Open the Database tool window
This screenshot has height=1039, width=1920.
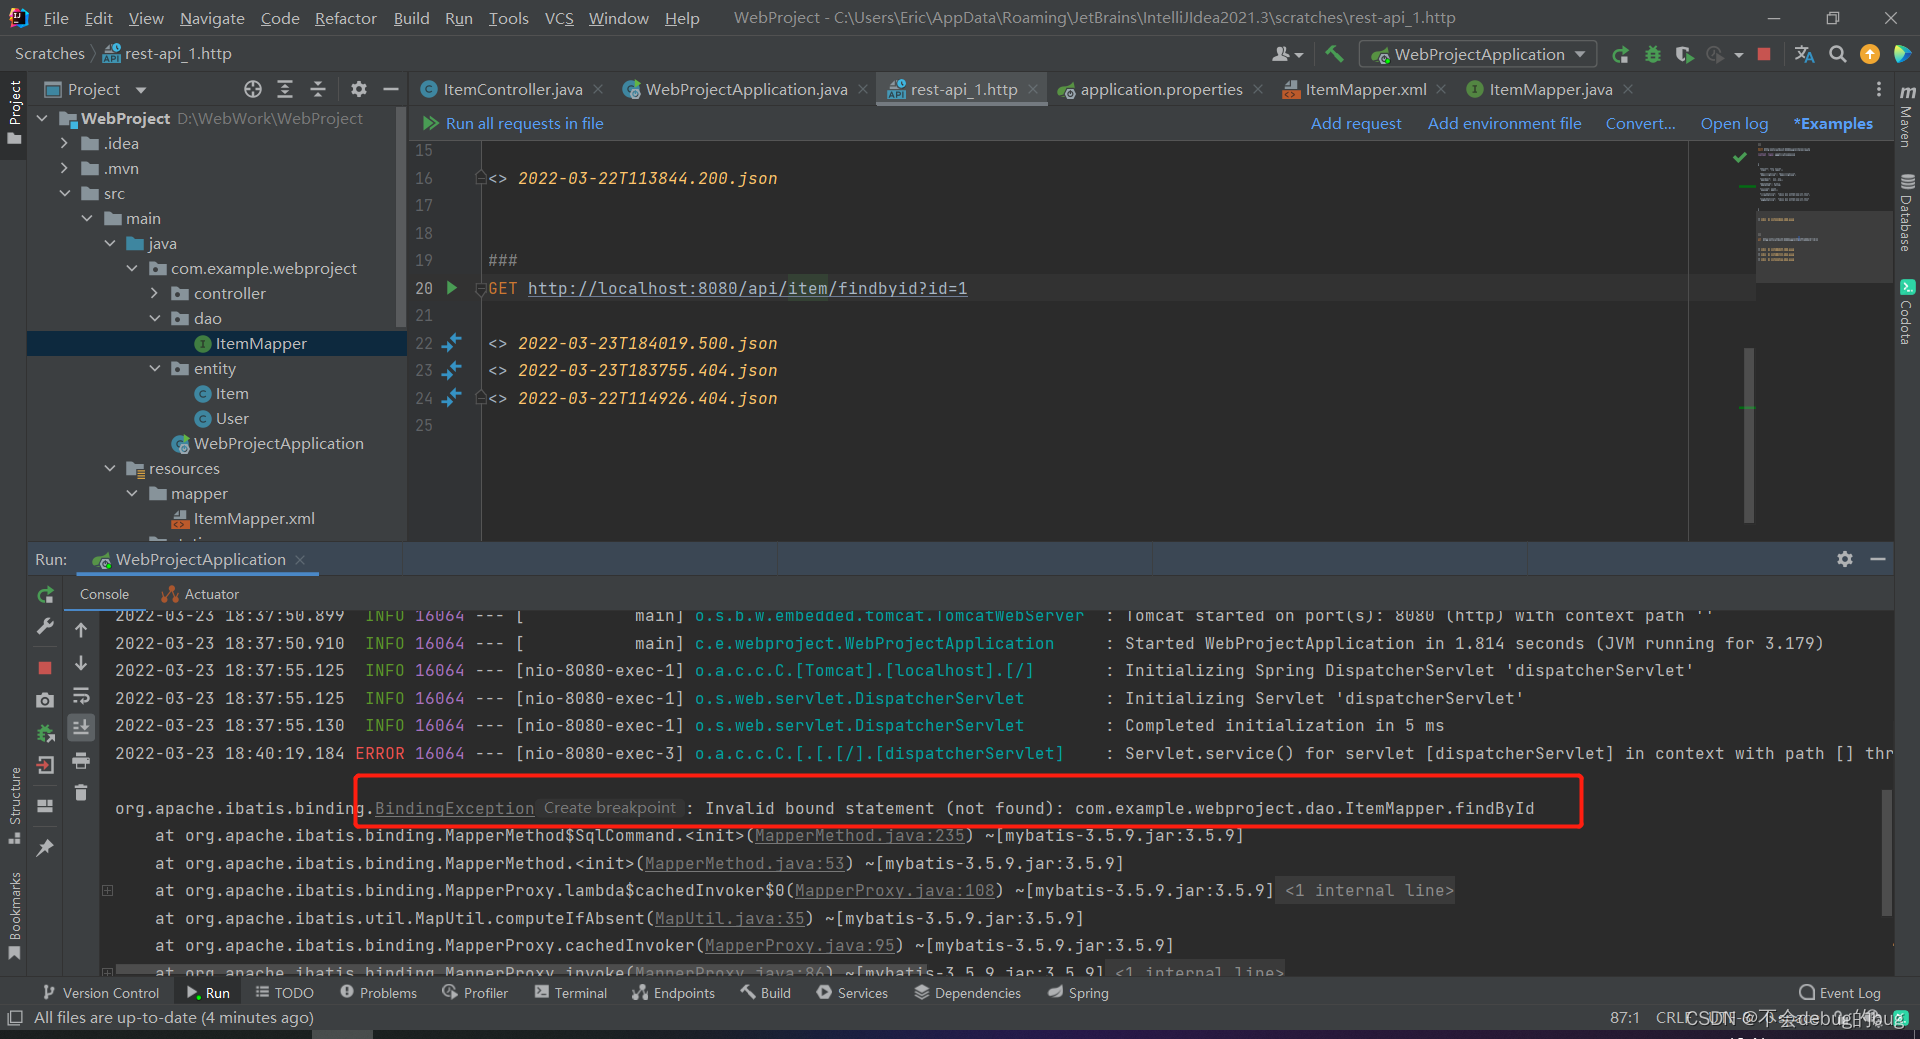pyautogui.click(x=1906, y=210)
